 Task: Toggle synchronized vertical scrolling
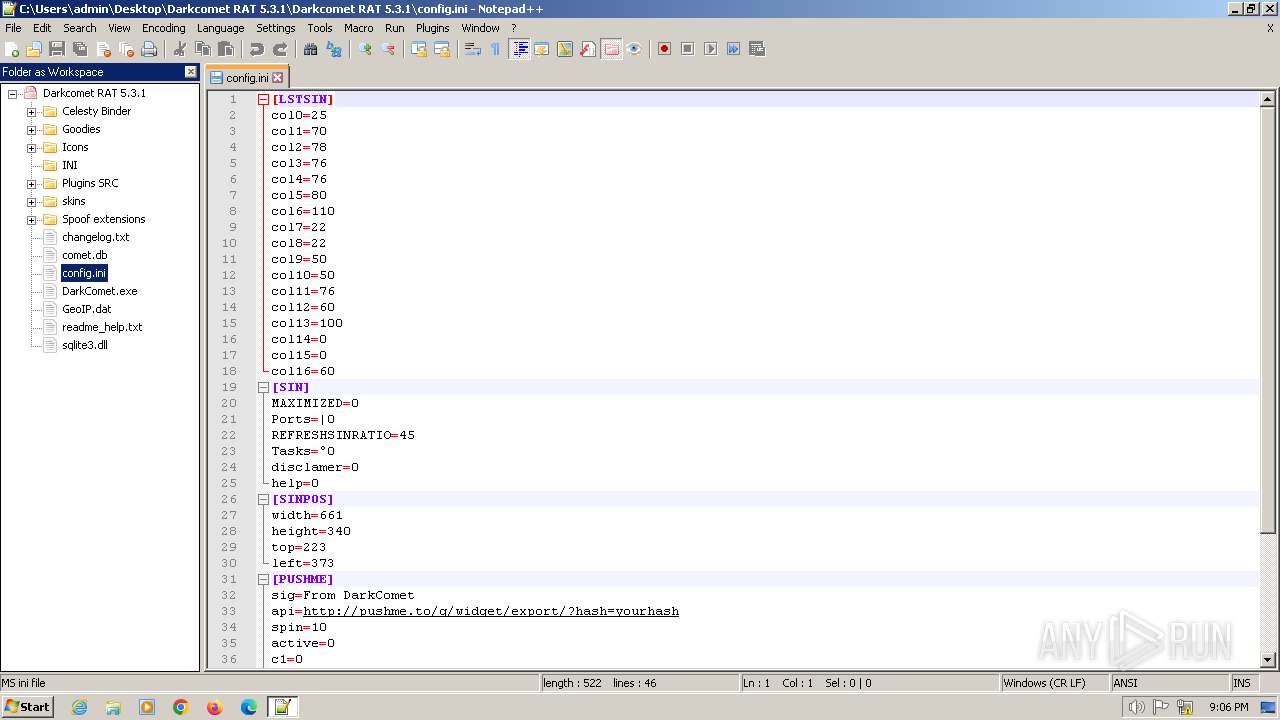tap(419, 49)
